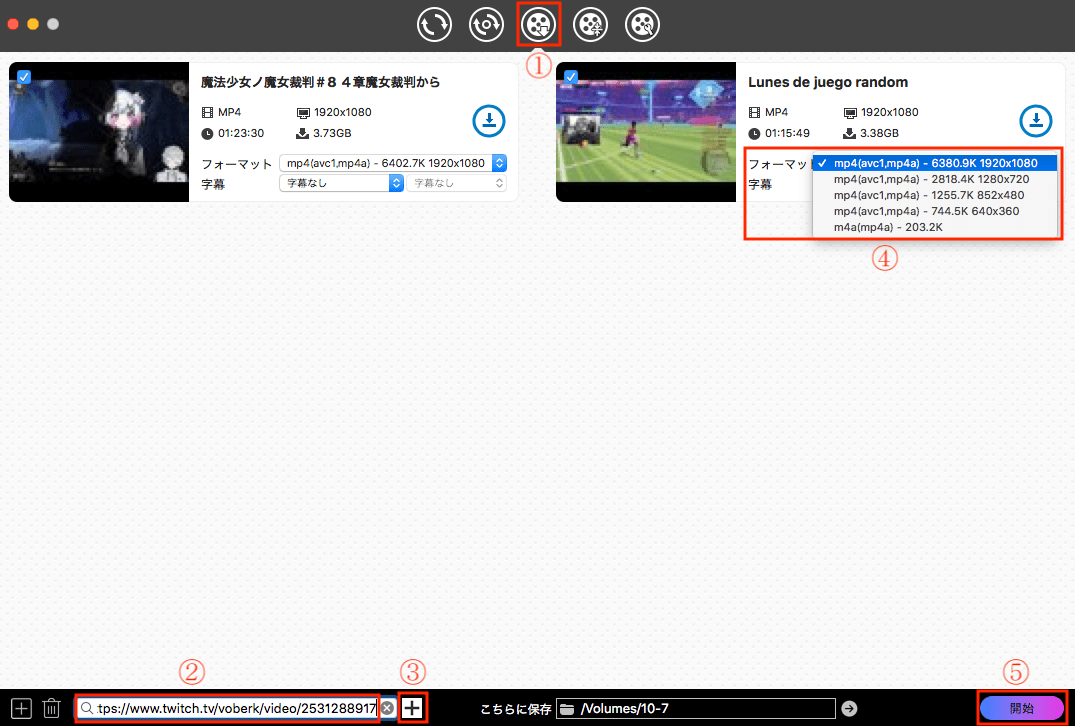The image size is (1075, 726).
Task: Uncheck the 魔法少女ノ魔女裁判 video checkbox
Action: (x=24, y=76)
